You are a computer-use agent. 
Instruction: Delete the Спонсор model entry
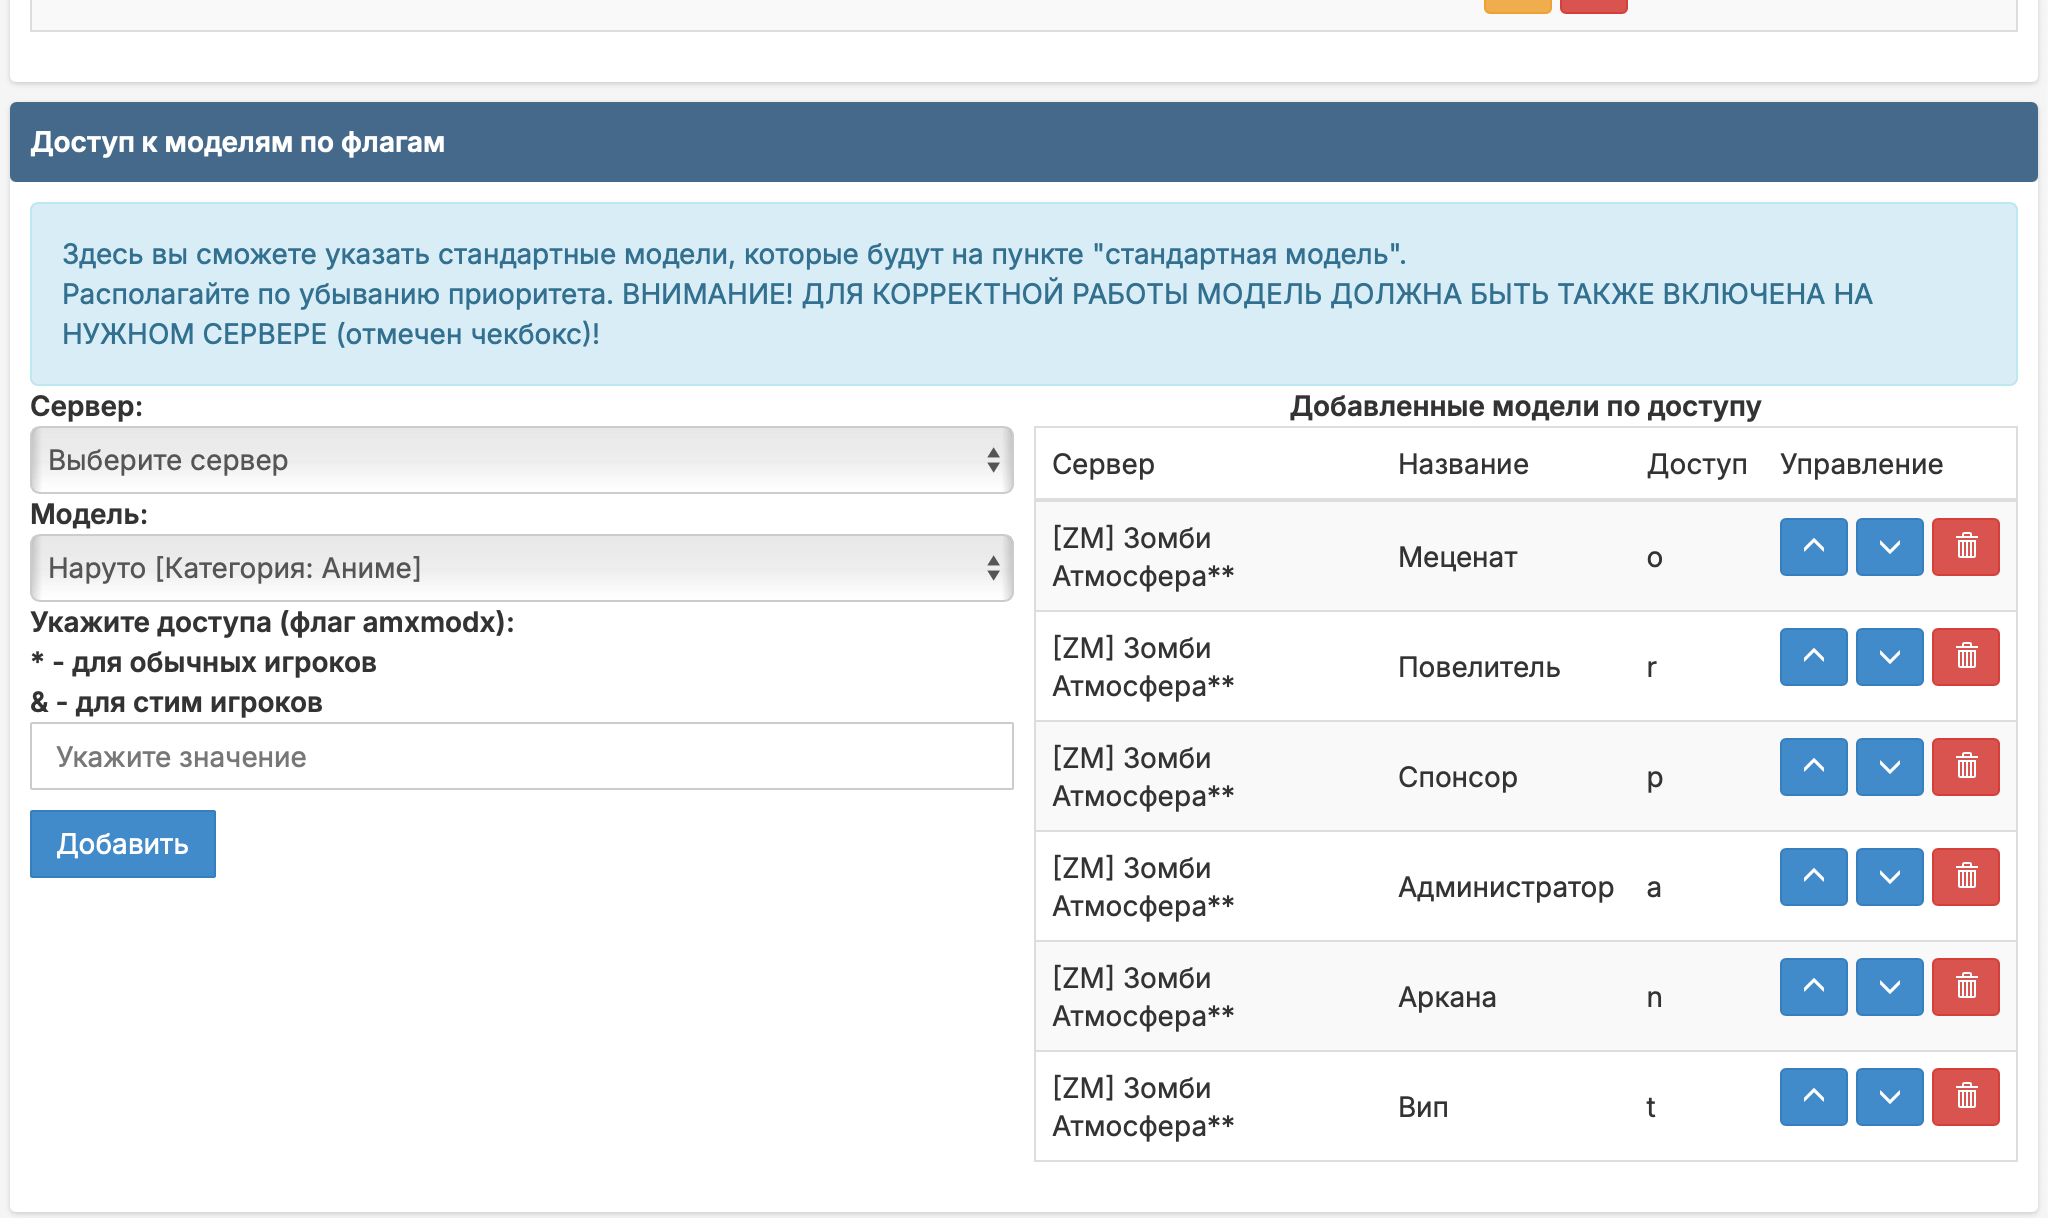(1965, 767)
